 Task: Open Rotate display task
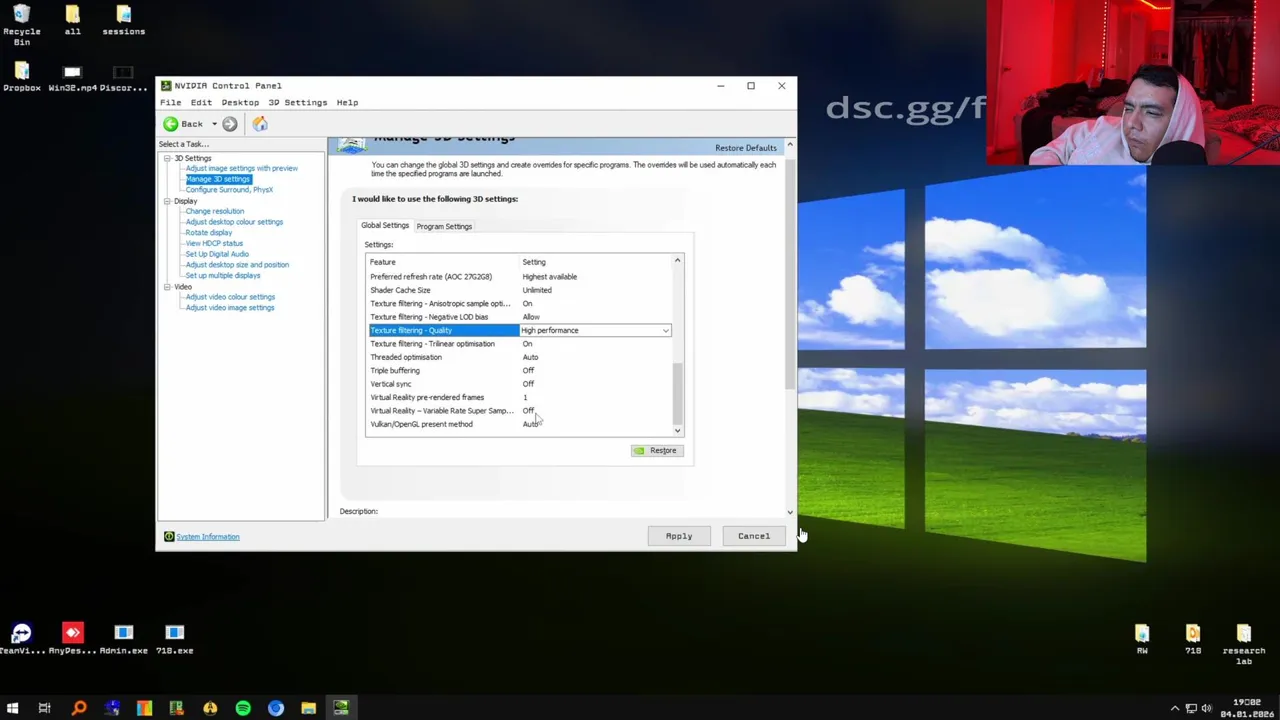coord(209,233)
